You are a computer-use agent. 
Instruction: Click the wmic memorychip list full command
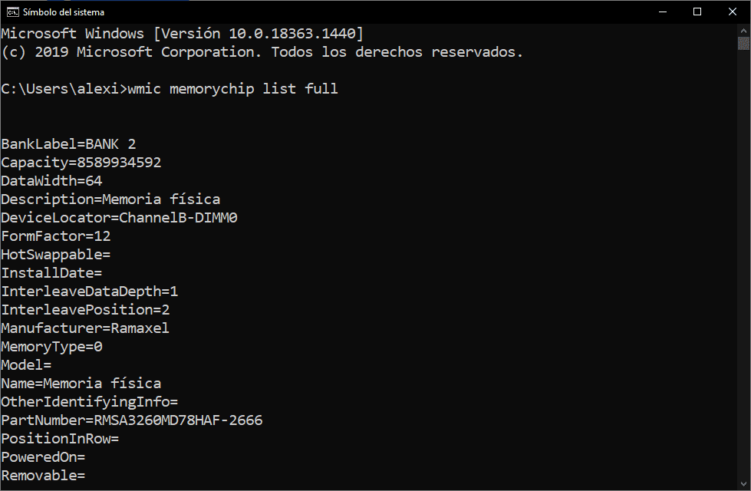(x=234, y=89)
